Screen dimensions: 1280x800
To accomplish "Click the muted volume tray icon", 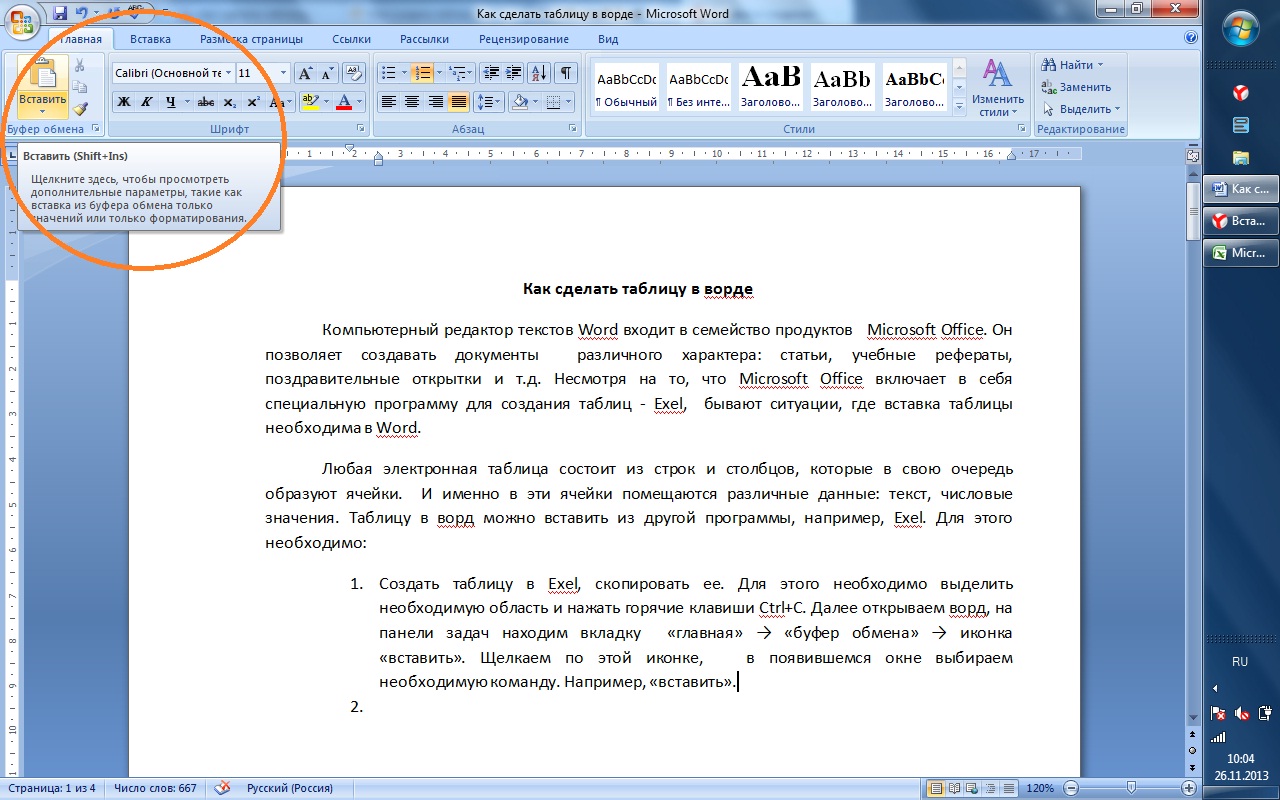I will (1241, 713).
